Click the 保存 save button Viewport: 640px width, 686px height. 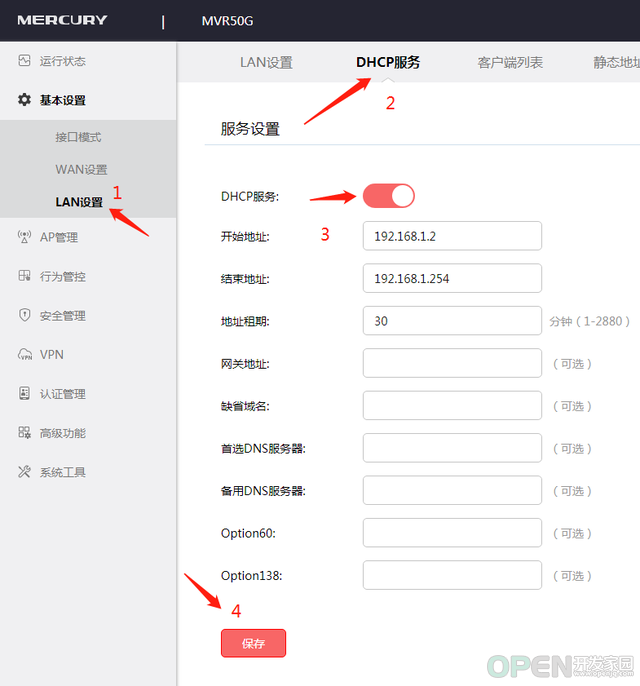coord(253,643)
